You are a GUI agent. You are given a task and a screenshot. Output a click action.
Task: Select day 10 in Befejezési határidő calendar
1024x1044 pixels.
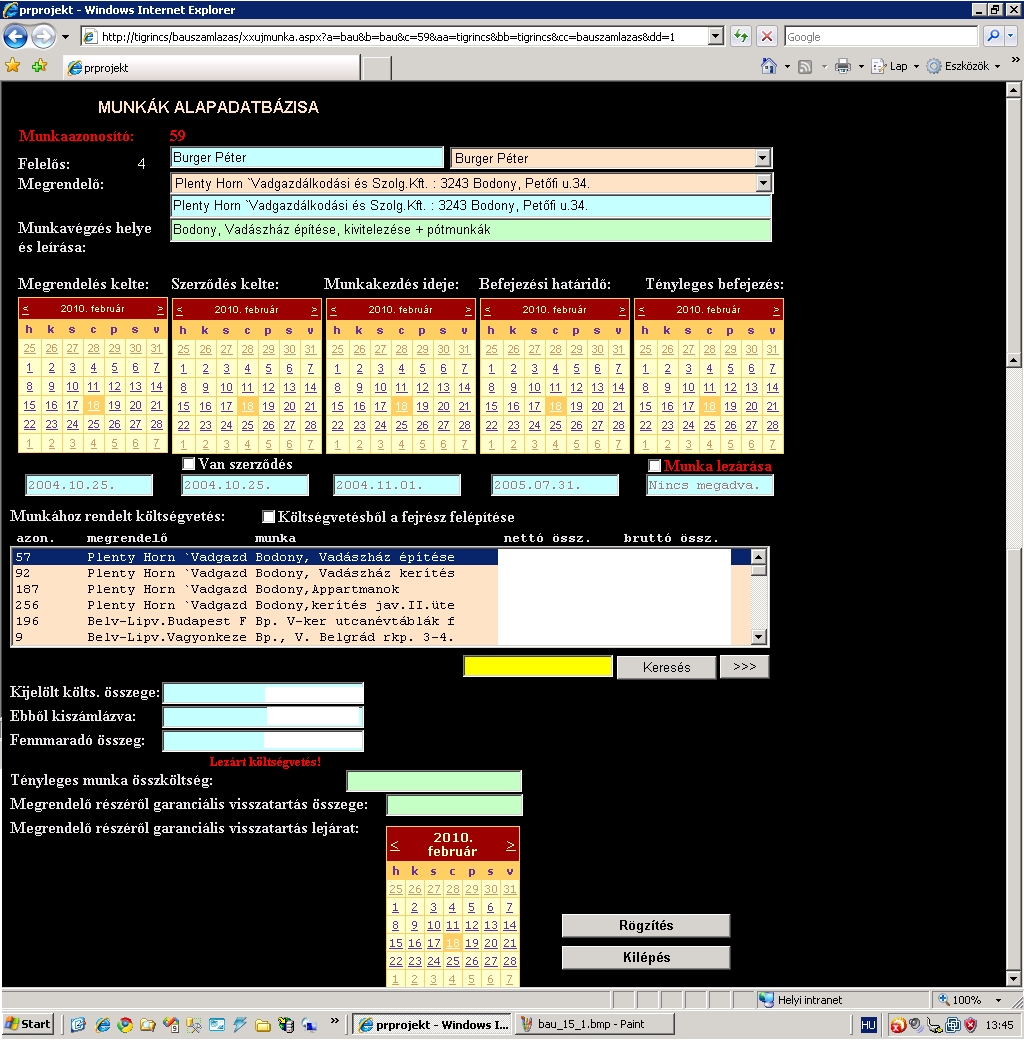(x=535, y=387)
